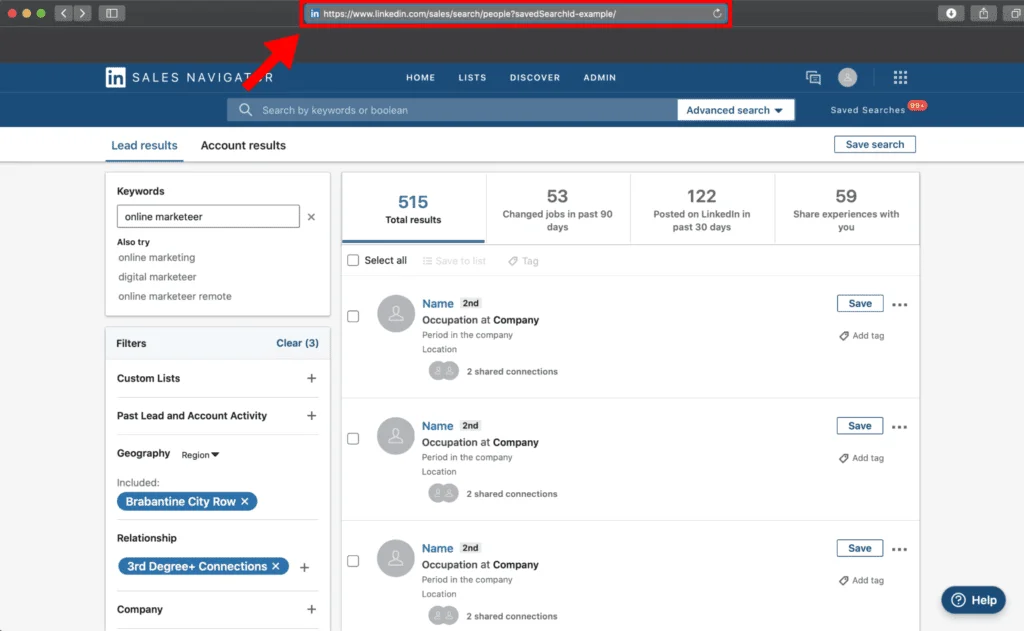This screenshot has height=631, width=1024.
Task: Open the Advanced search dropdown
Action: point(736,109)
